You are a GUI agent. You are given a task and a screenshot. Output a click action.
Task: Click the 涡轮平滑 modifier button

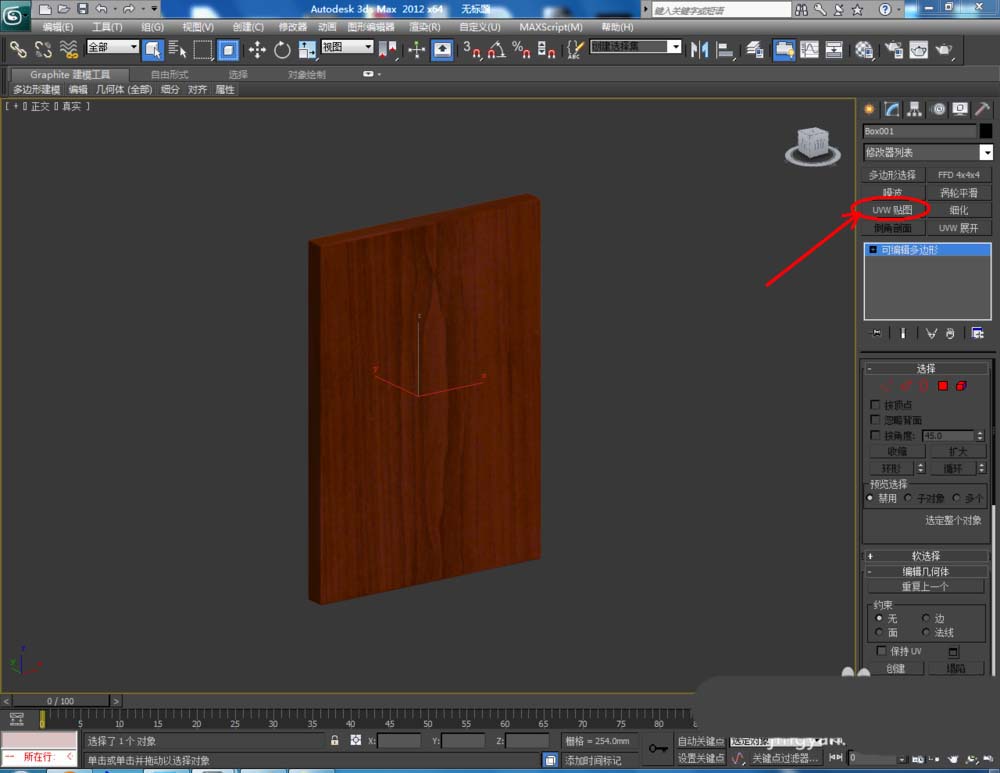959,193
